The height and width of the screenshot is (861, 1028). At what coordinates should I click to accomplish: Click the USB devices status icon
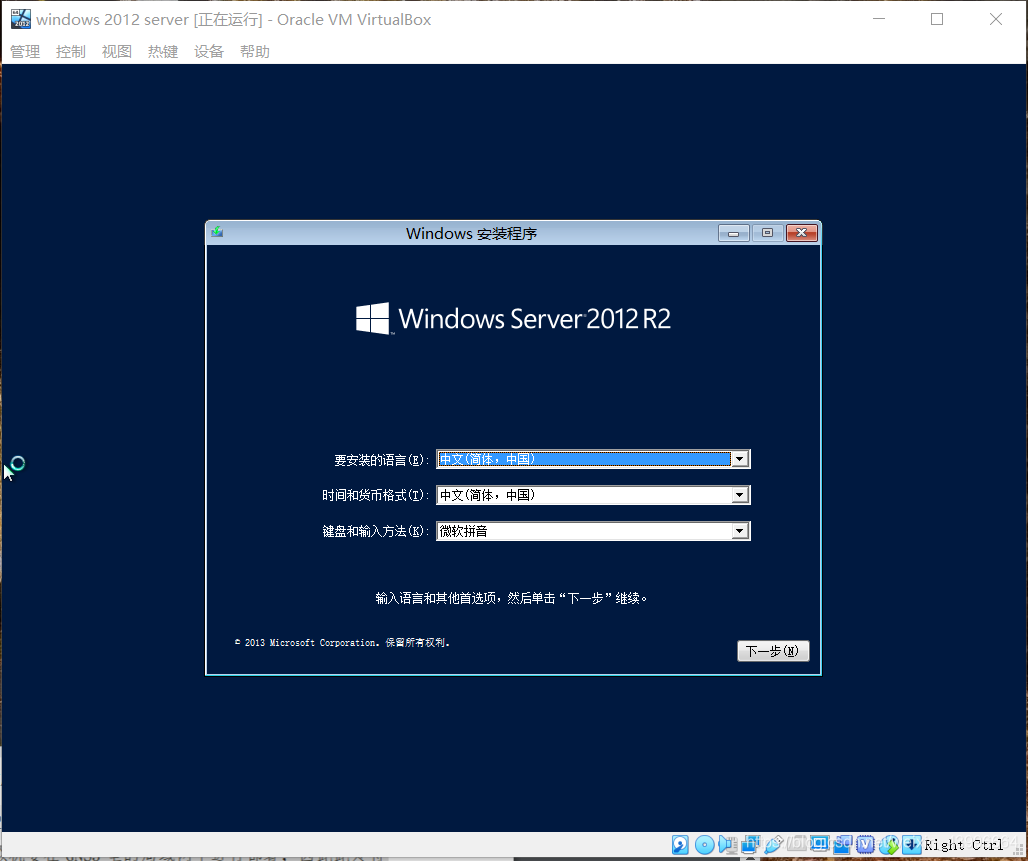(x=774, y=845)
